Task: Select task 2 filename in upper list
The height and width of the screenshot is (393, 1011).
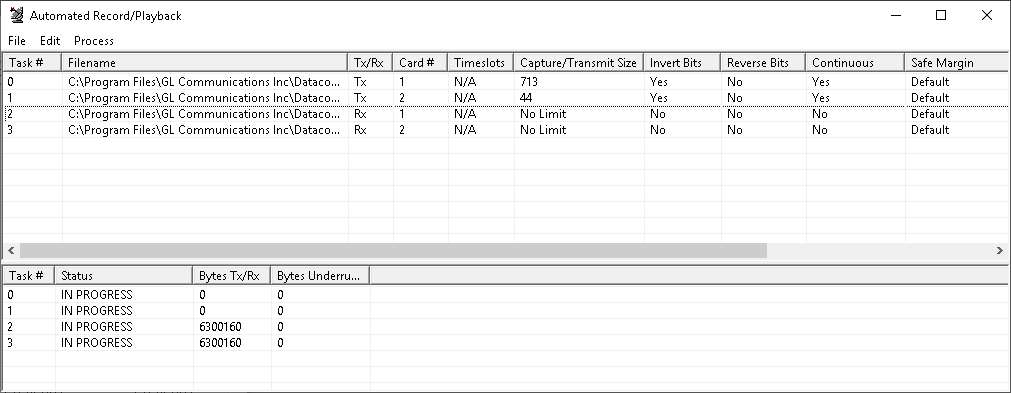Action: tap(204, 114)
